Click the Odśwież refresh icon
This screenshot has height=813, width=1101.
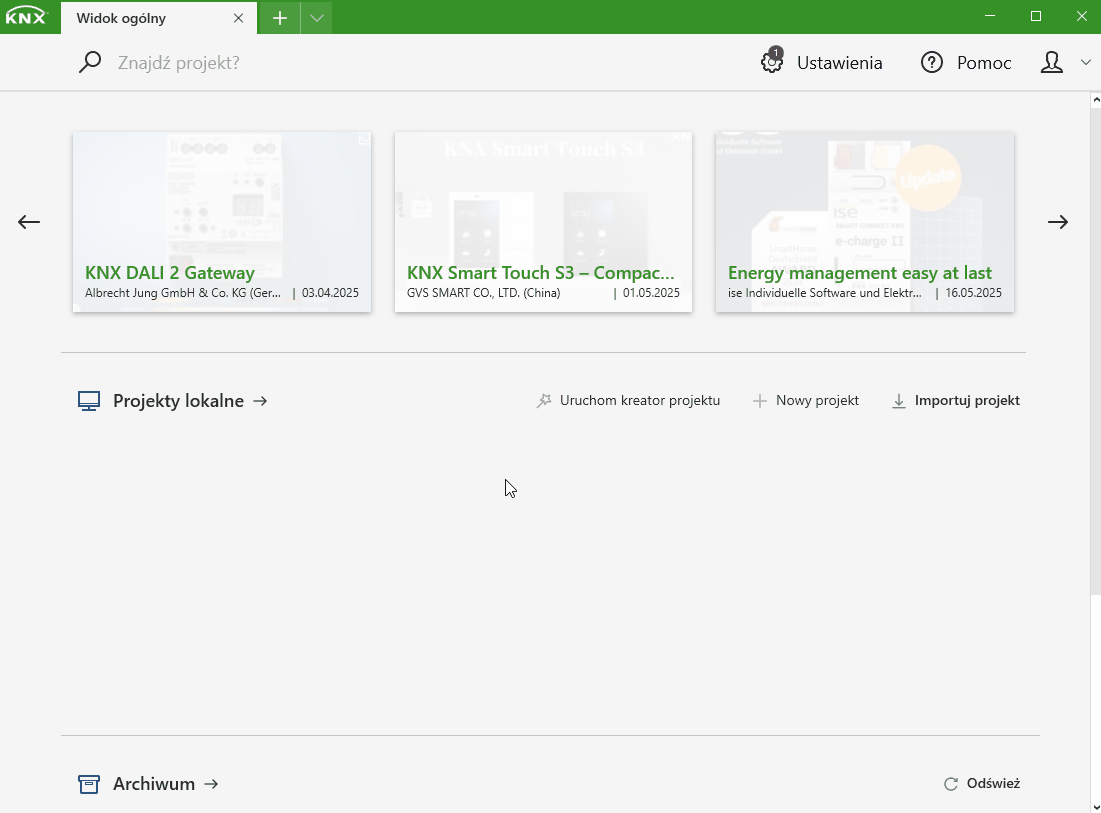(x=951, y=784)
